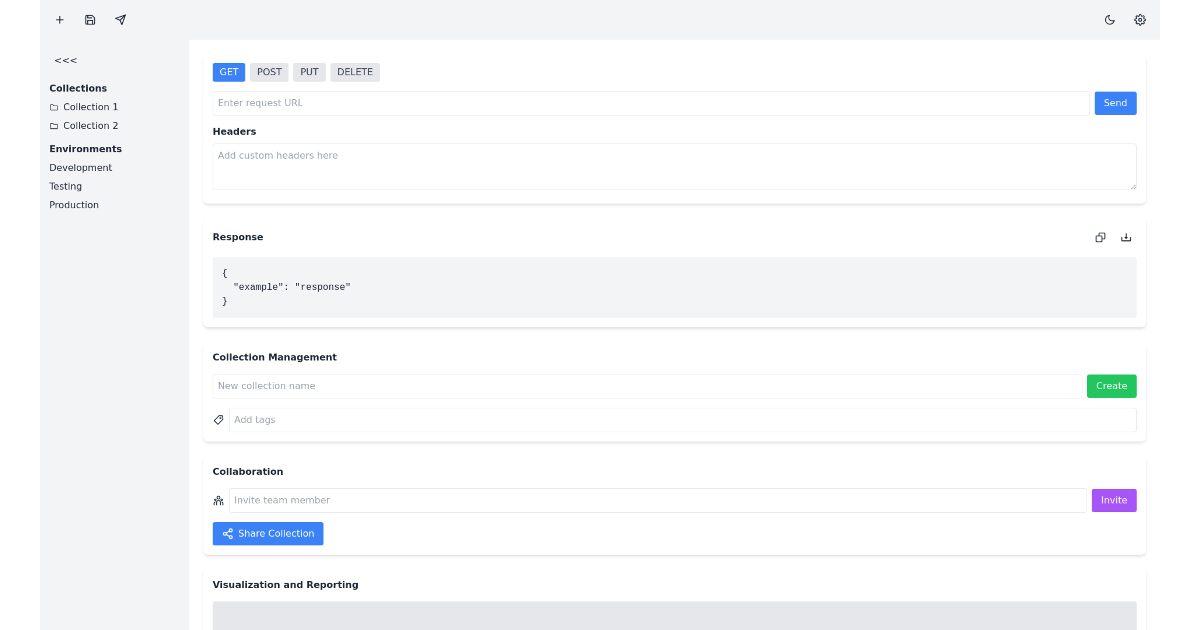Open settings via the gear icon
The image size is (1200, 630).
(1139, 20)
